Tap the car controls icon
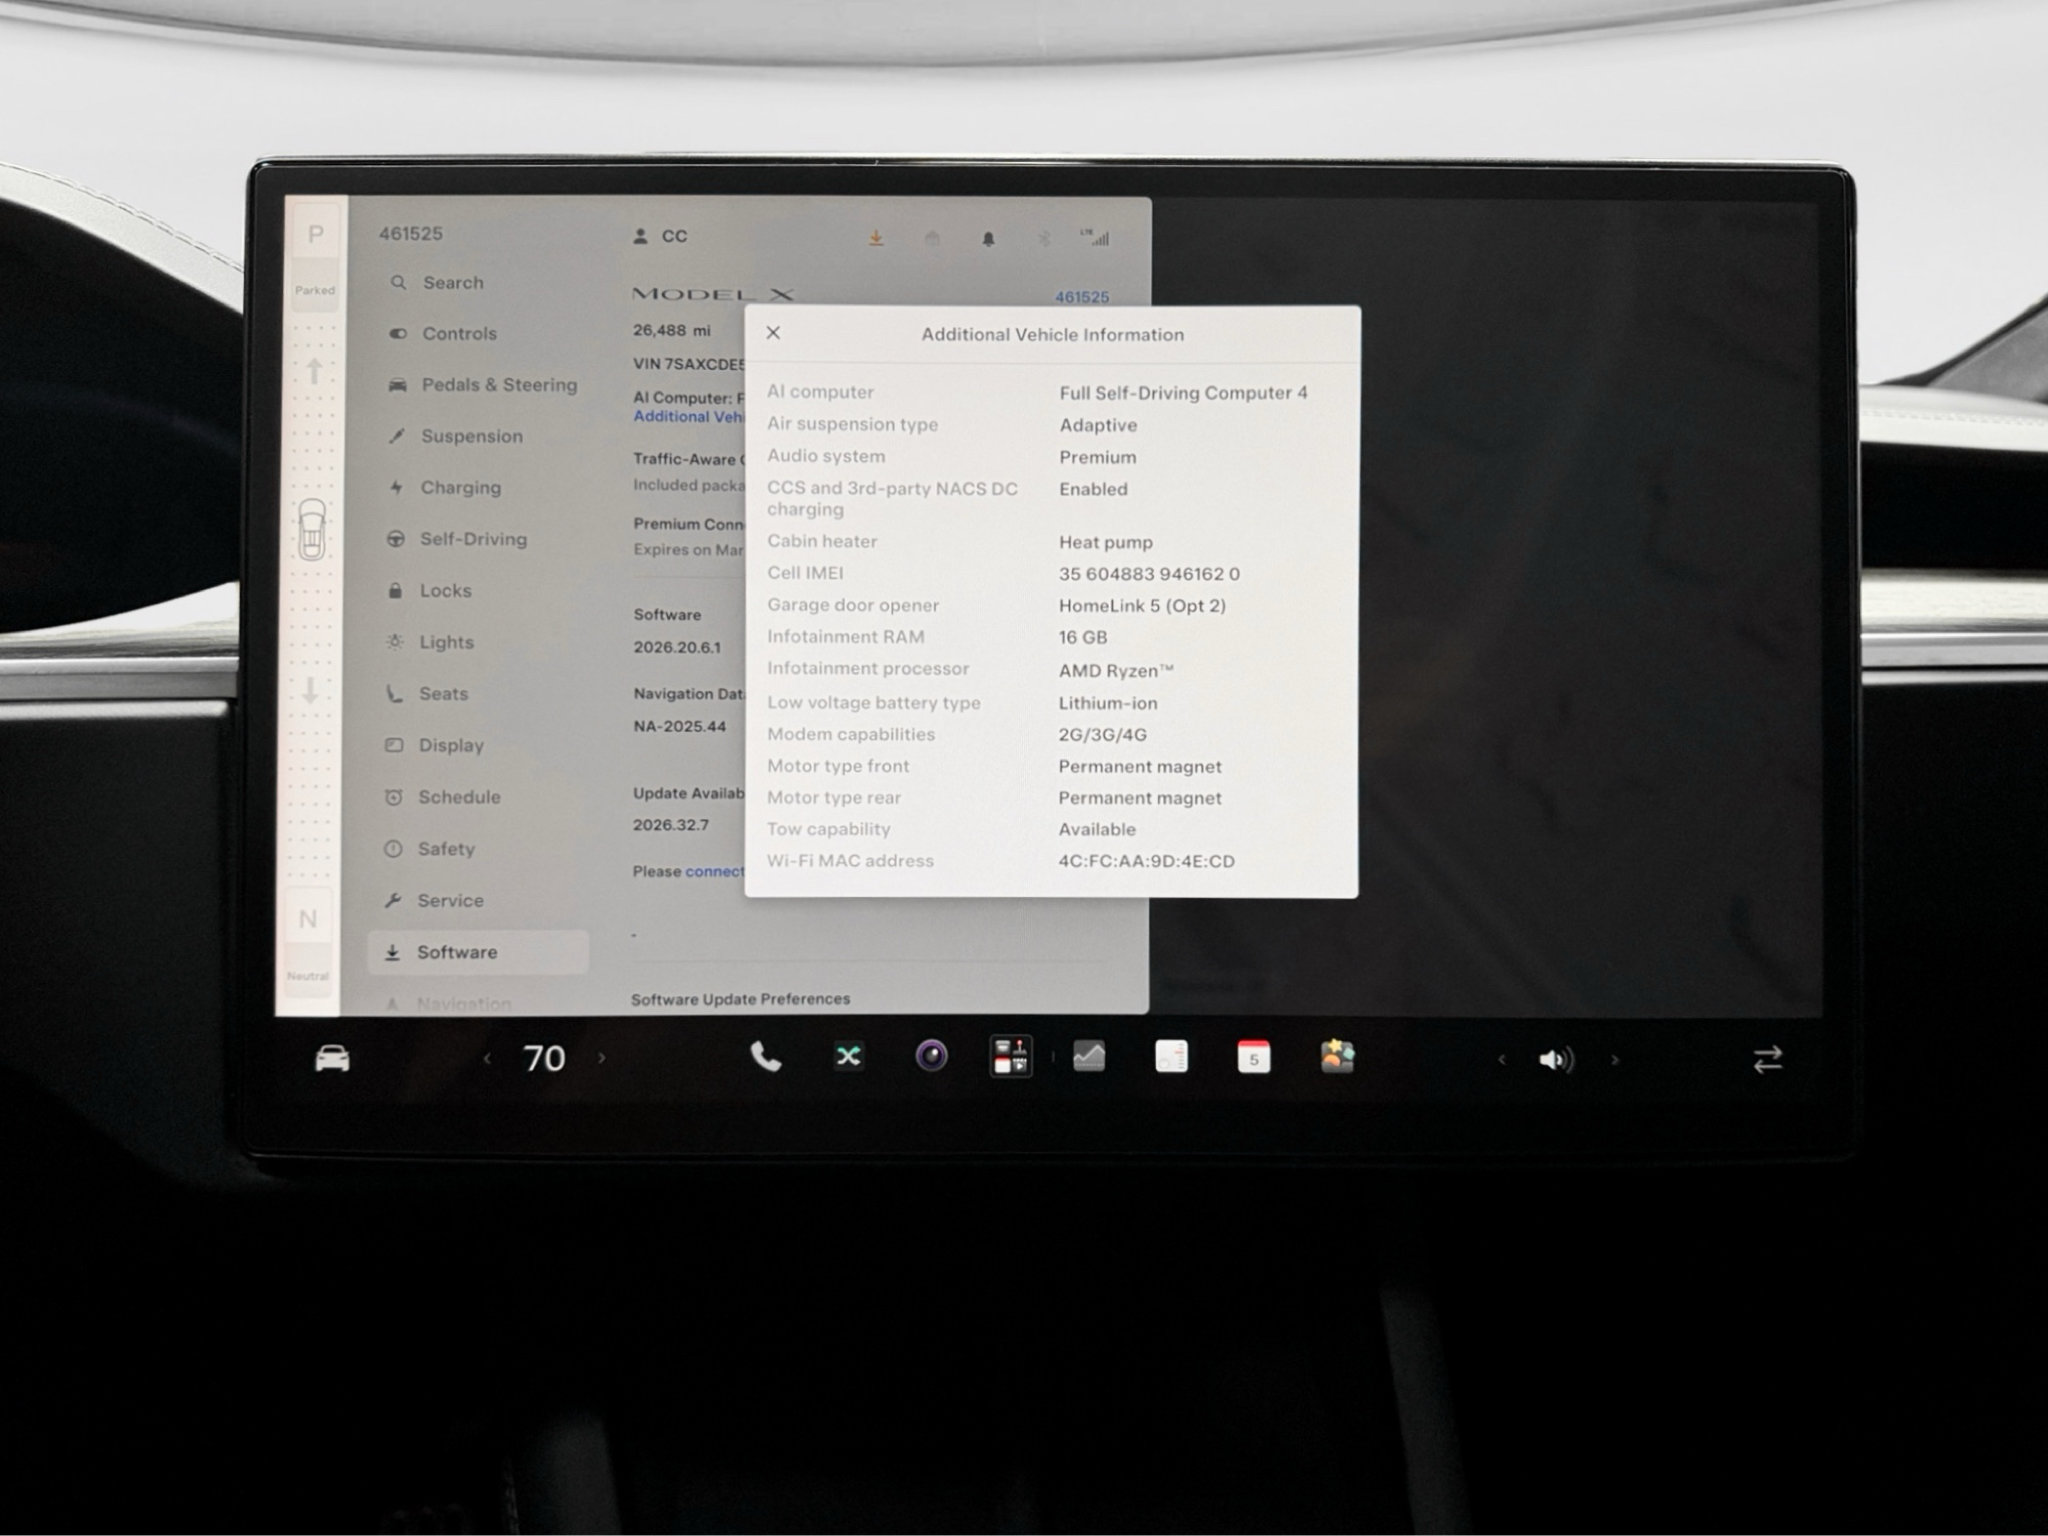Image resolution: width=2048 pixels, height=1536 pixels. click(332, 1058)
